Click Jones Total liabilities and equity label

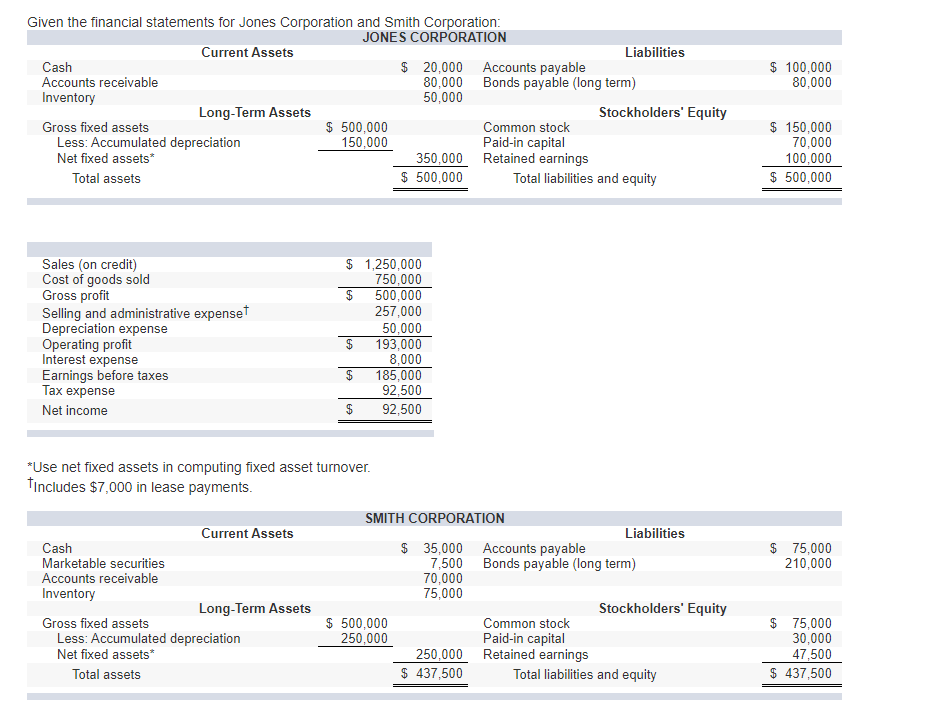[585, 178]
